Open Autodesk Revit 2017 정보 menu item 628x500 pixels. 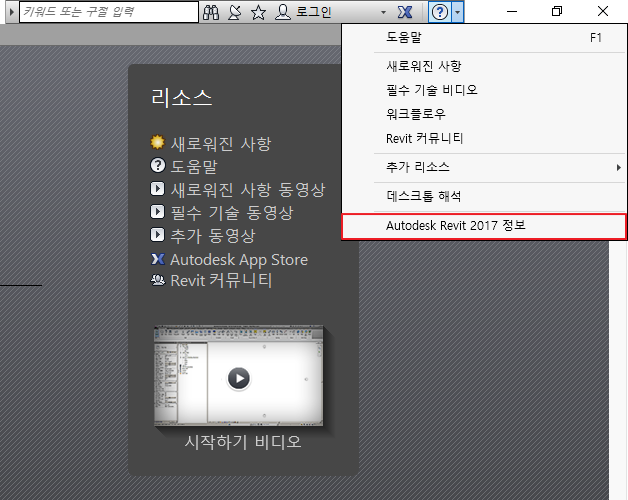[484, 226]
